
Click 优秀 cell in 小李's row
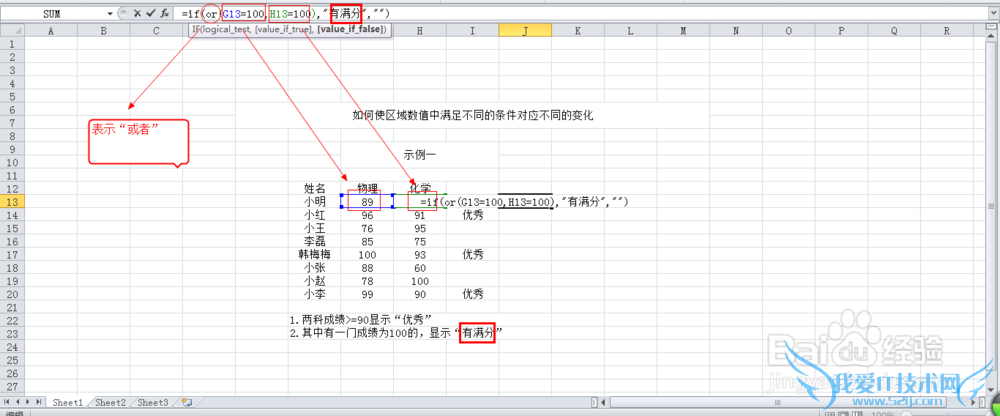[x=473, y=294]
